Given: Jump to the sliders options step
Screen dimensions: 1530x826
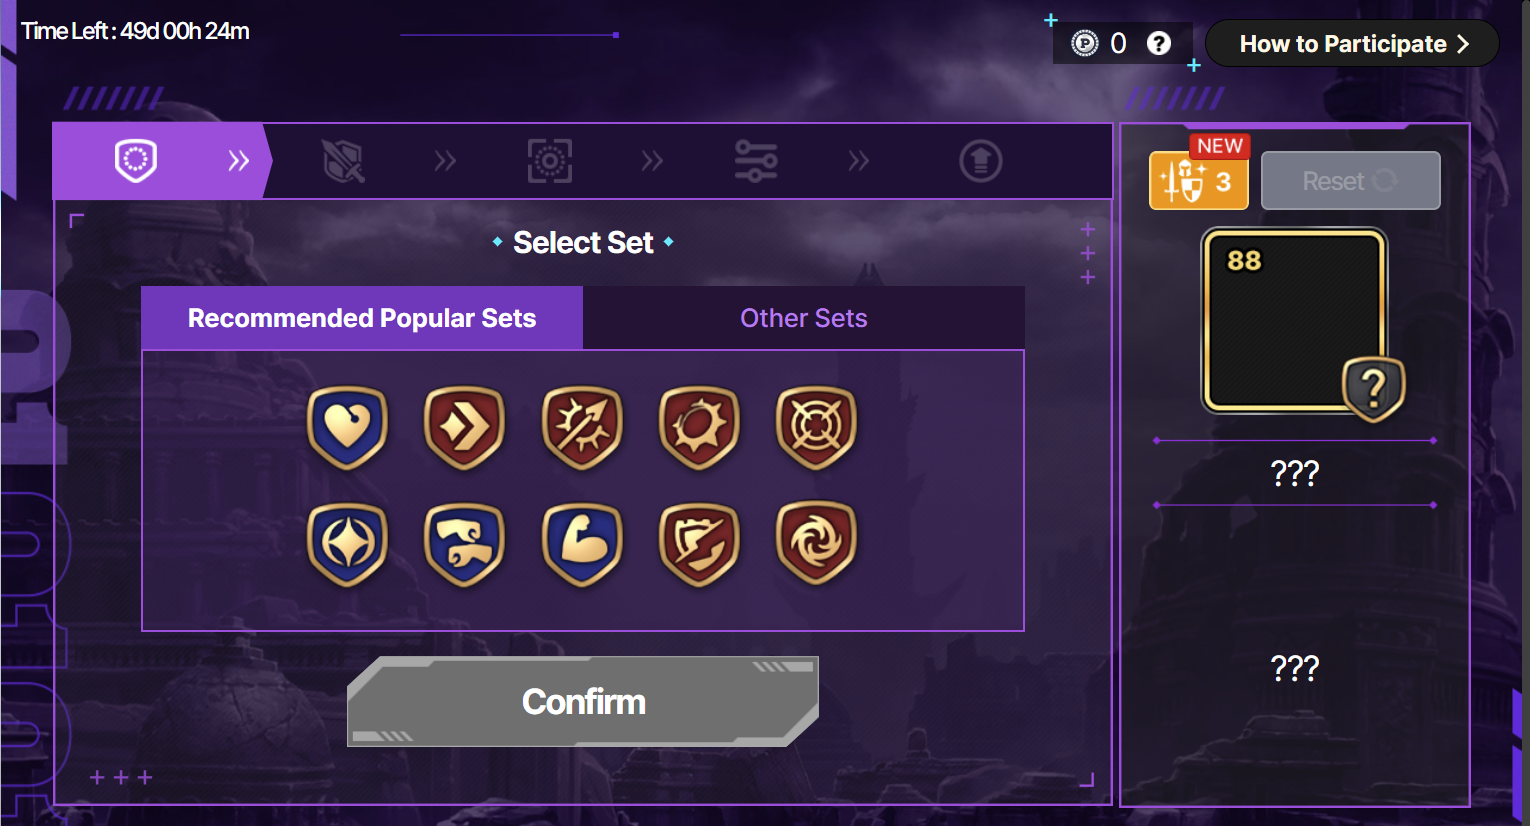Looking at the screenshot, I should pyautogui.click(x=755, y=161).
